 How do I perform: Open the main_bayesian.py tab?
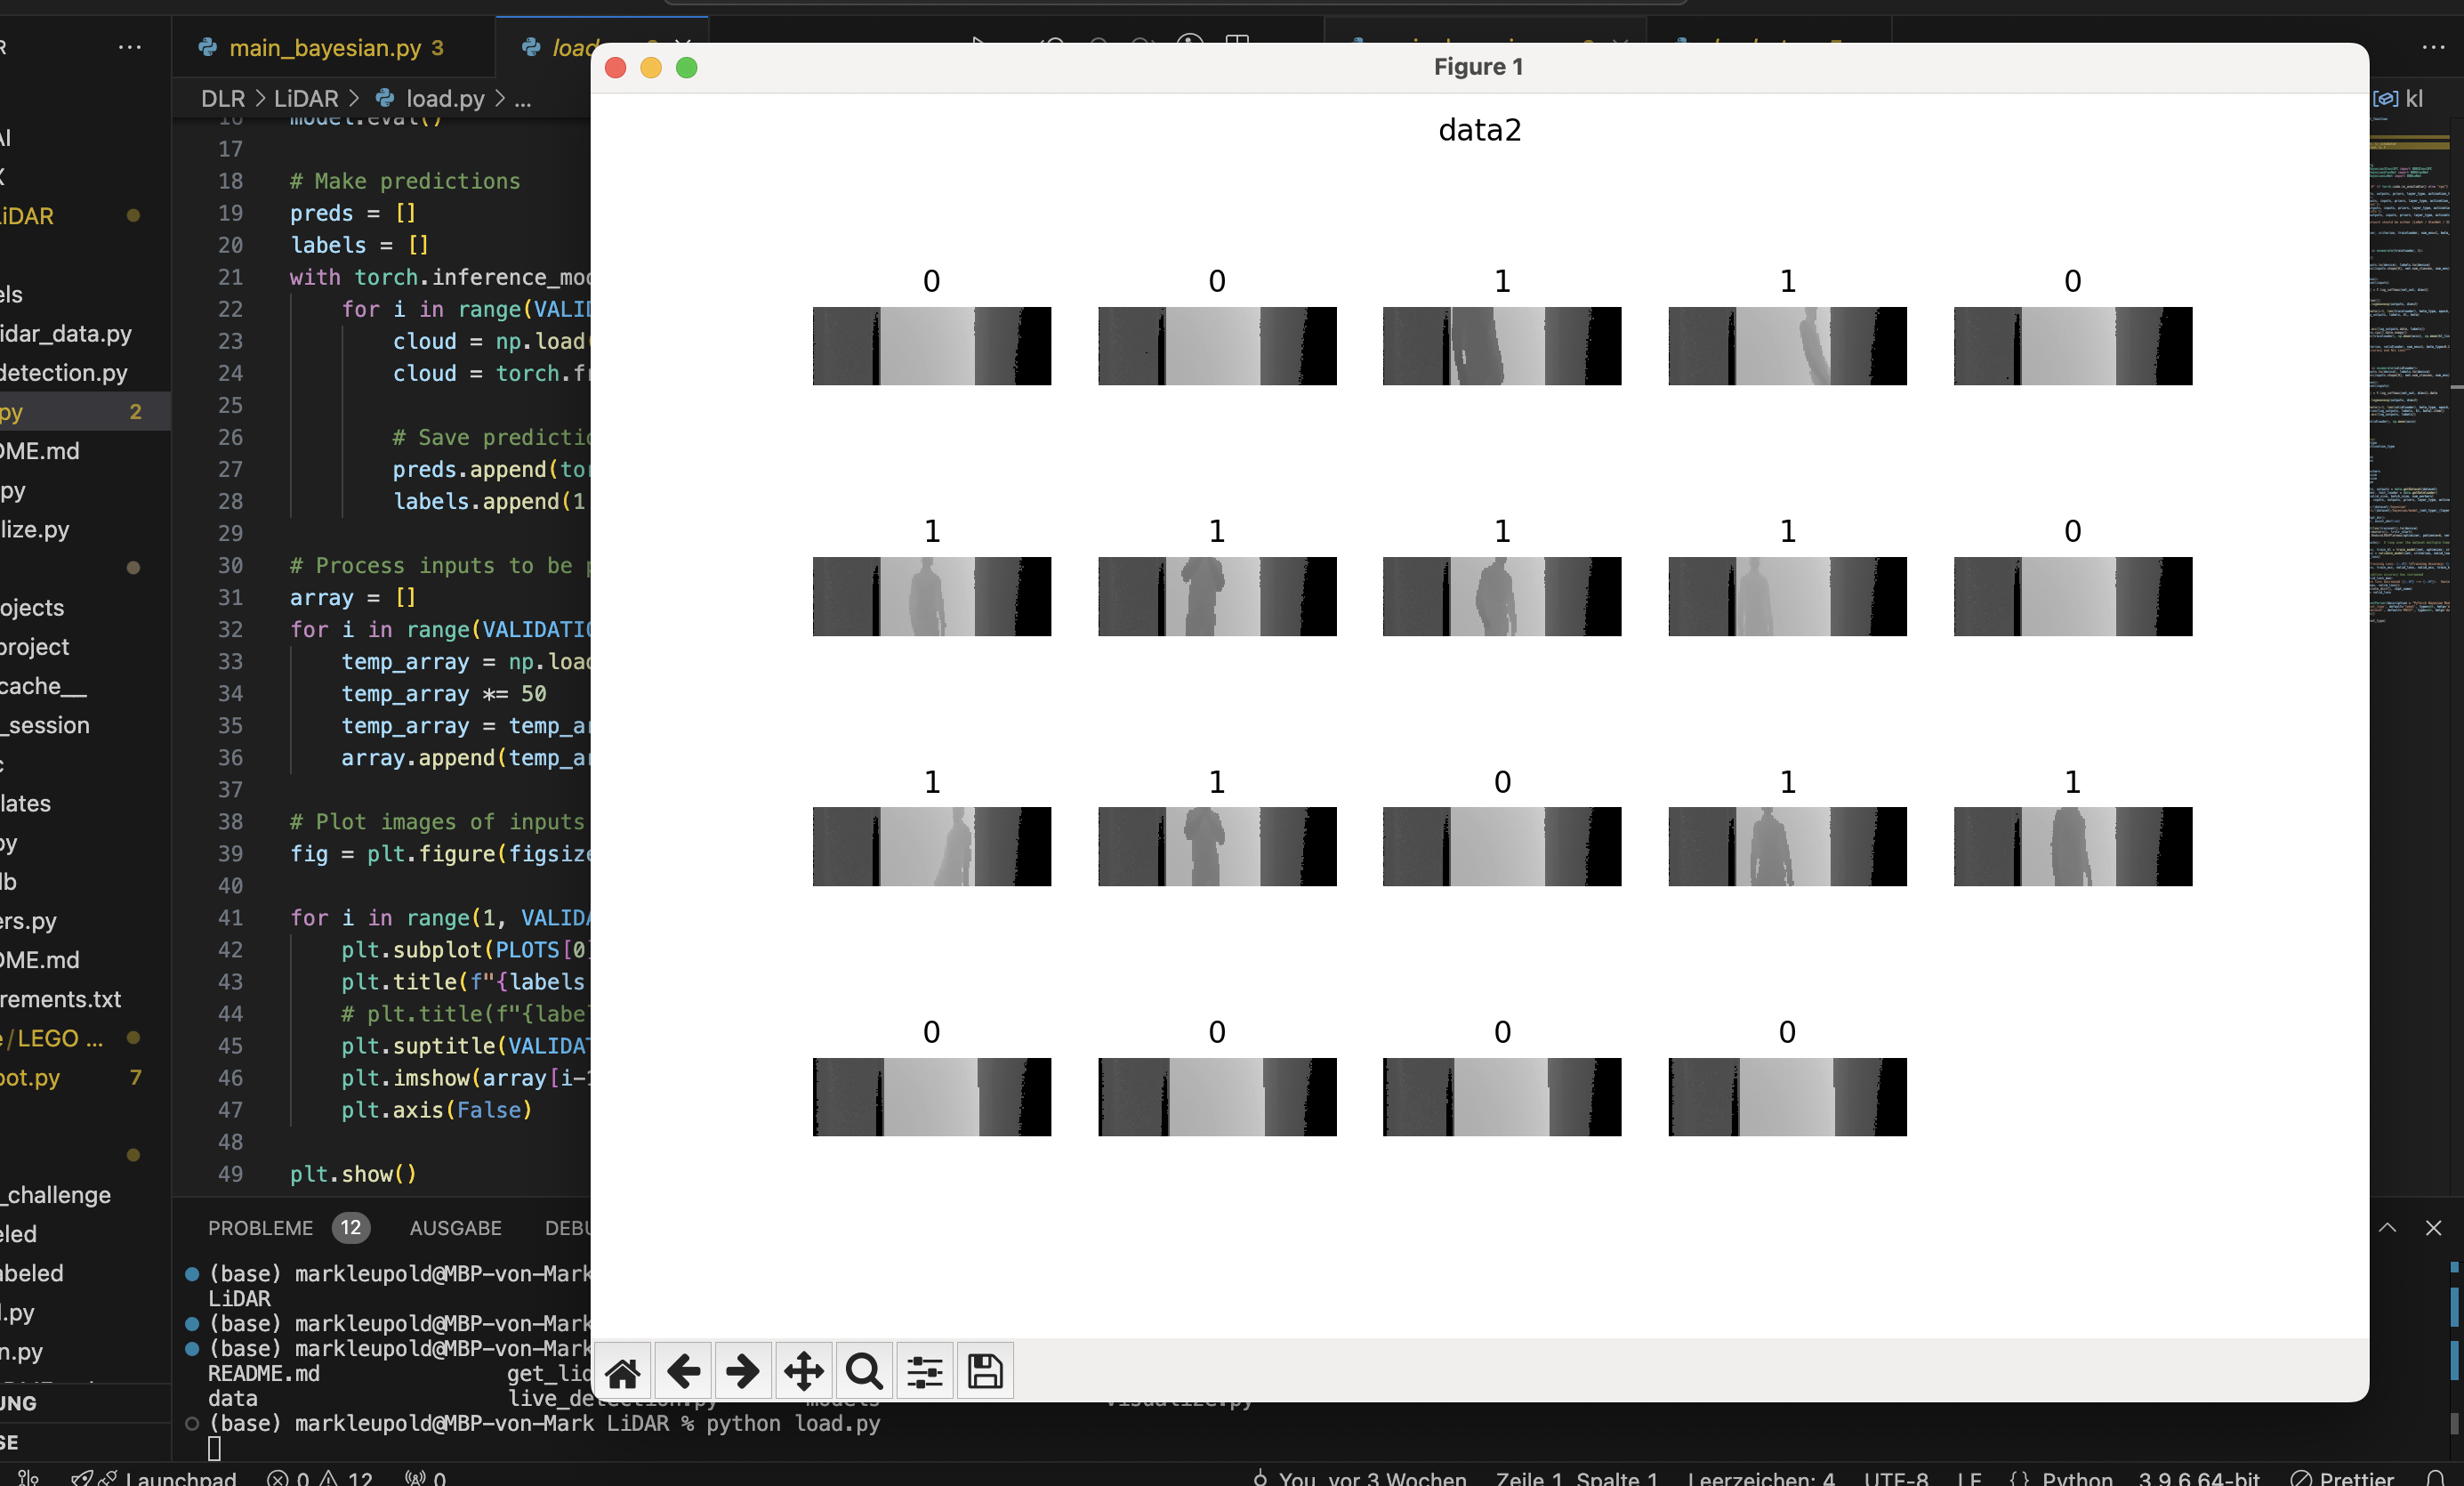[325, 48]
